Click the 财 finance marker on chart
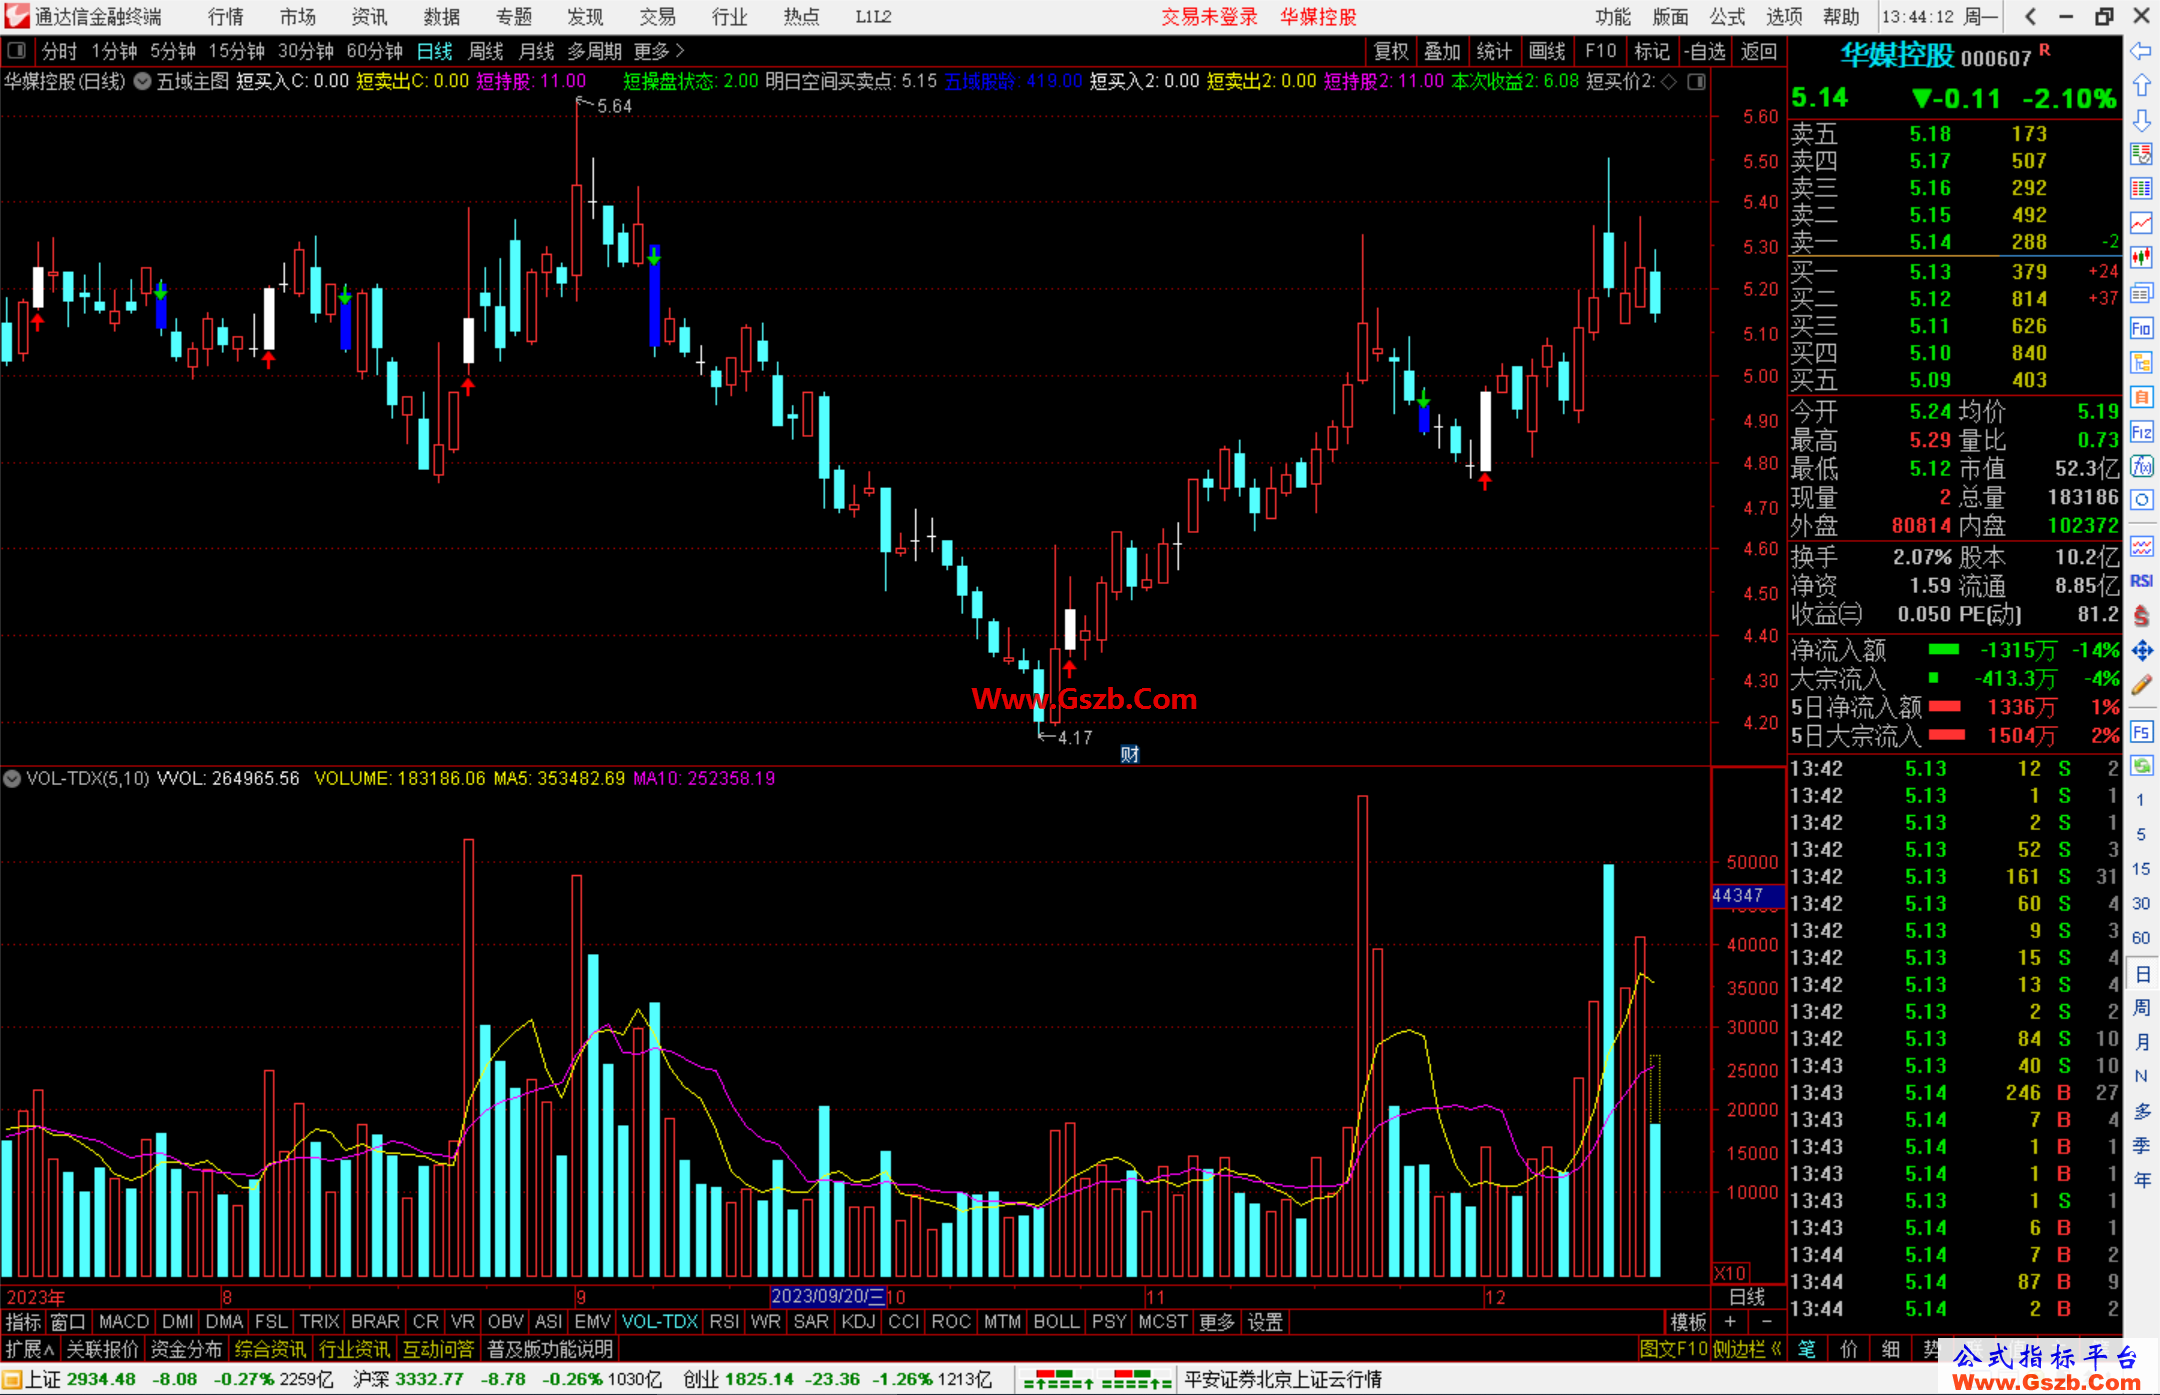The image size is (2160, 1395). pos(1130,754)
